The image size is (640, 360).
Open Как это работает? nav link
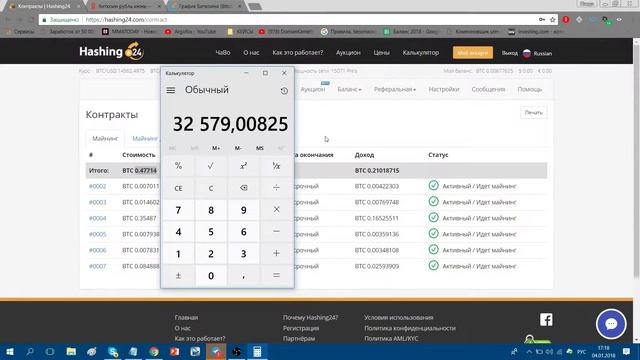click(298, 53)
